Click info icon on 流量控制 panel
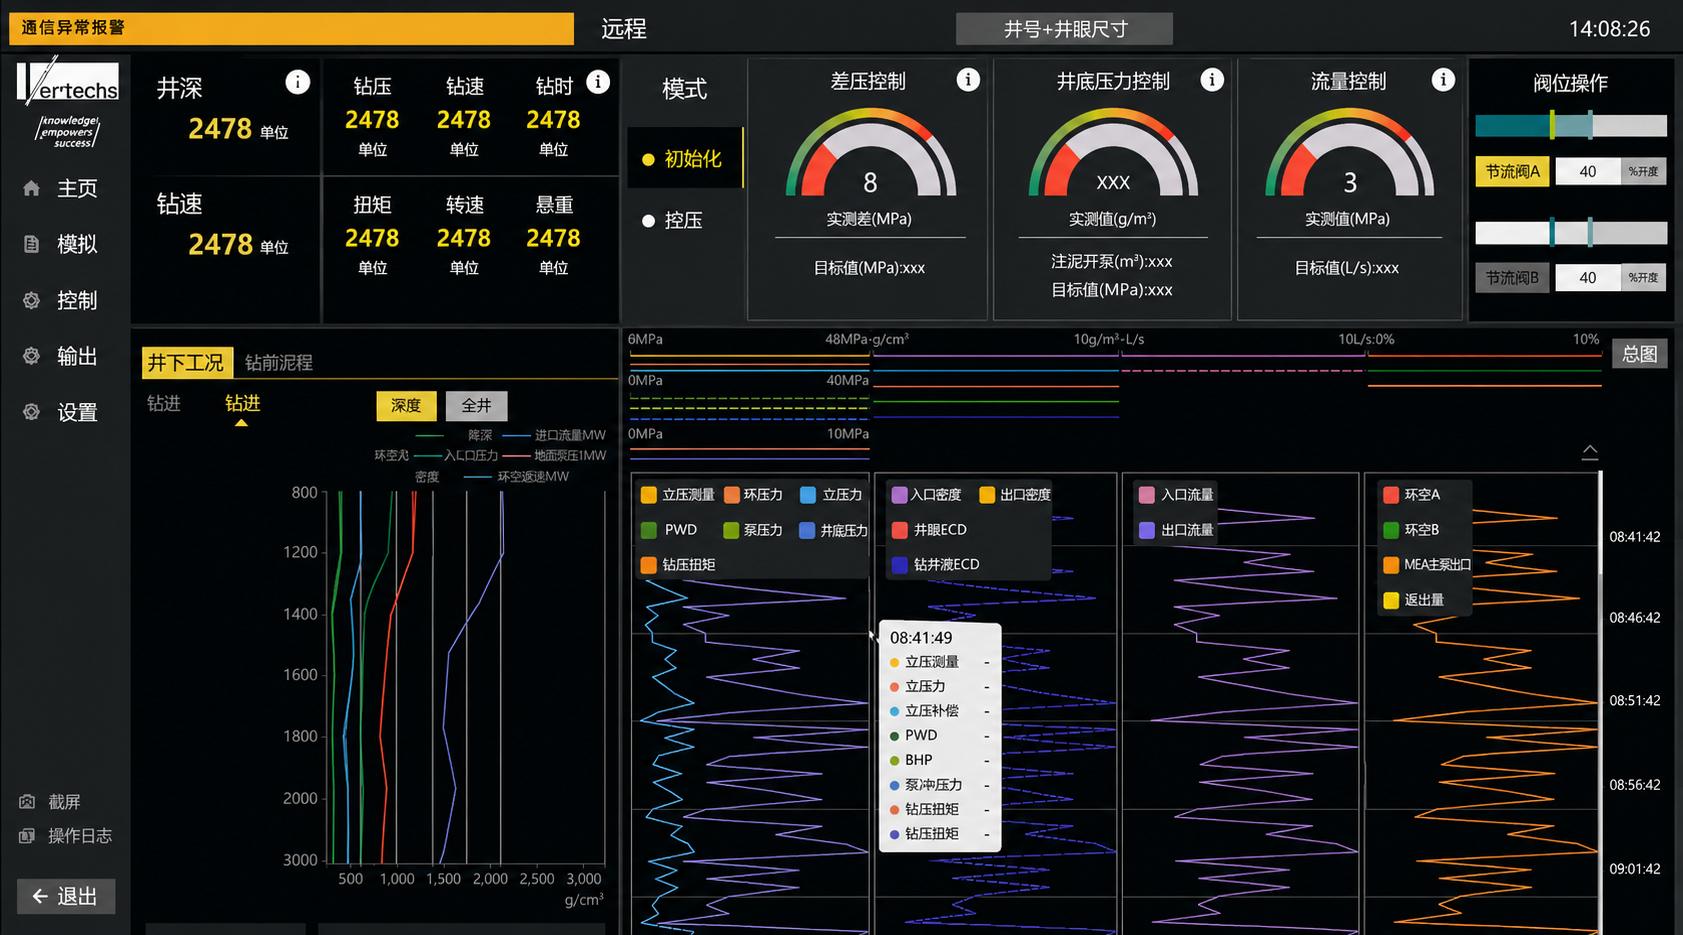 pos(1443,80)
